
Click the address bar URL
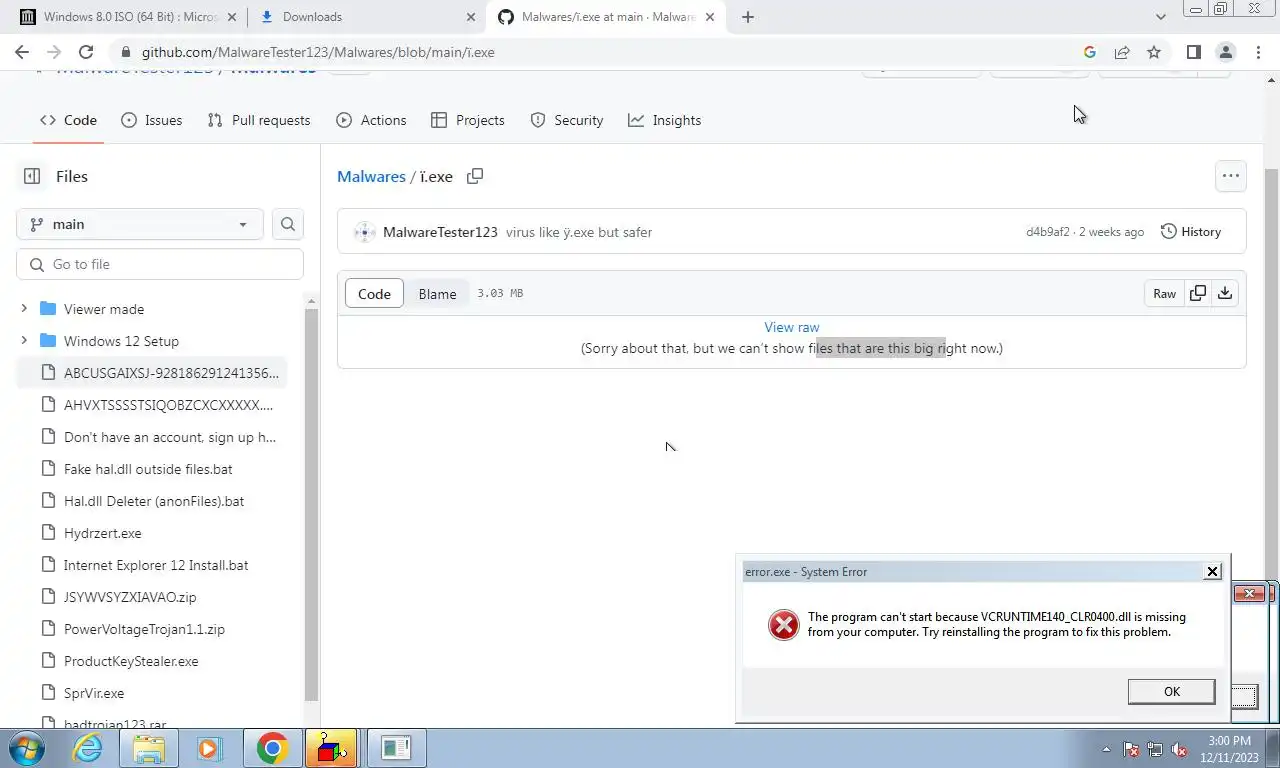(x=317, y=52)
